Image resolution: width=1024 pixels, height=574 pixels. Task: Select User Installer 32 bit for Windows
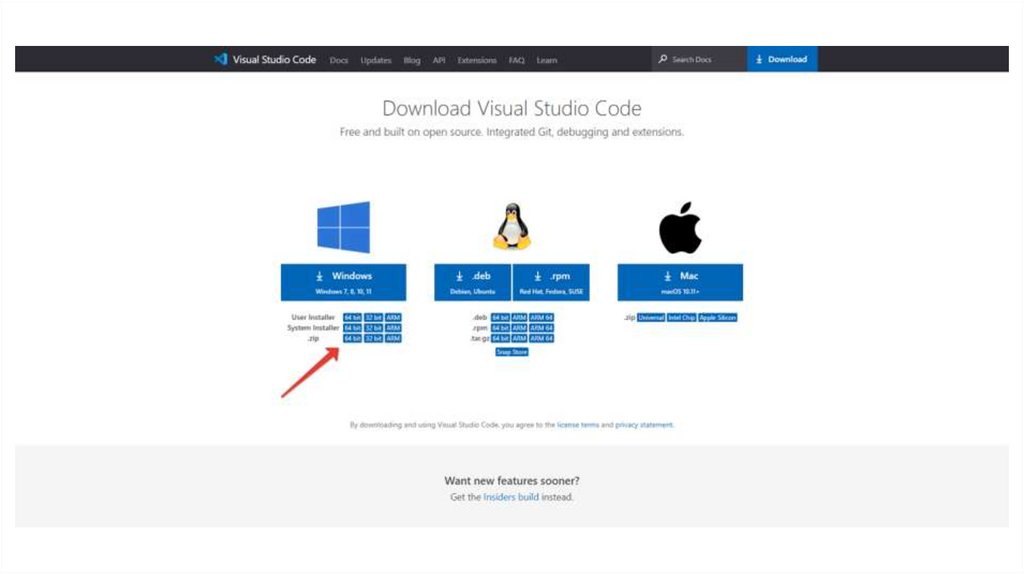(373, 317)
